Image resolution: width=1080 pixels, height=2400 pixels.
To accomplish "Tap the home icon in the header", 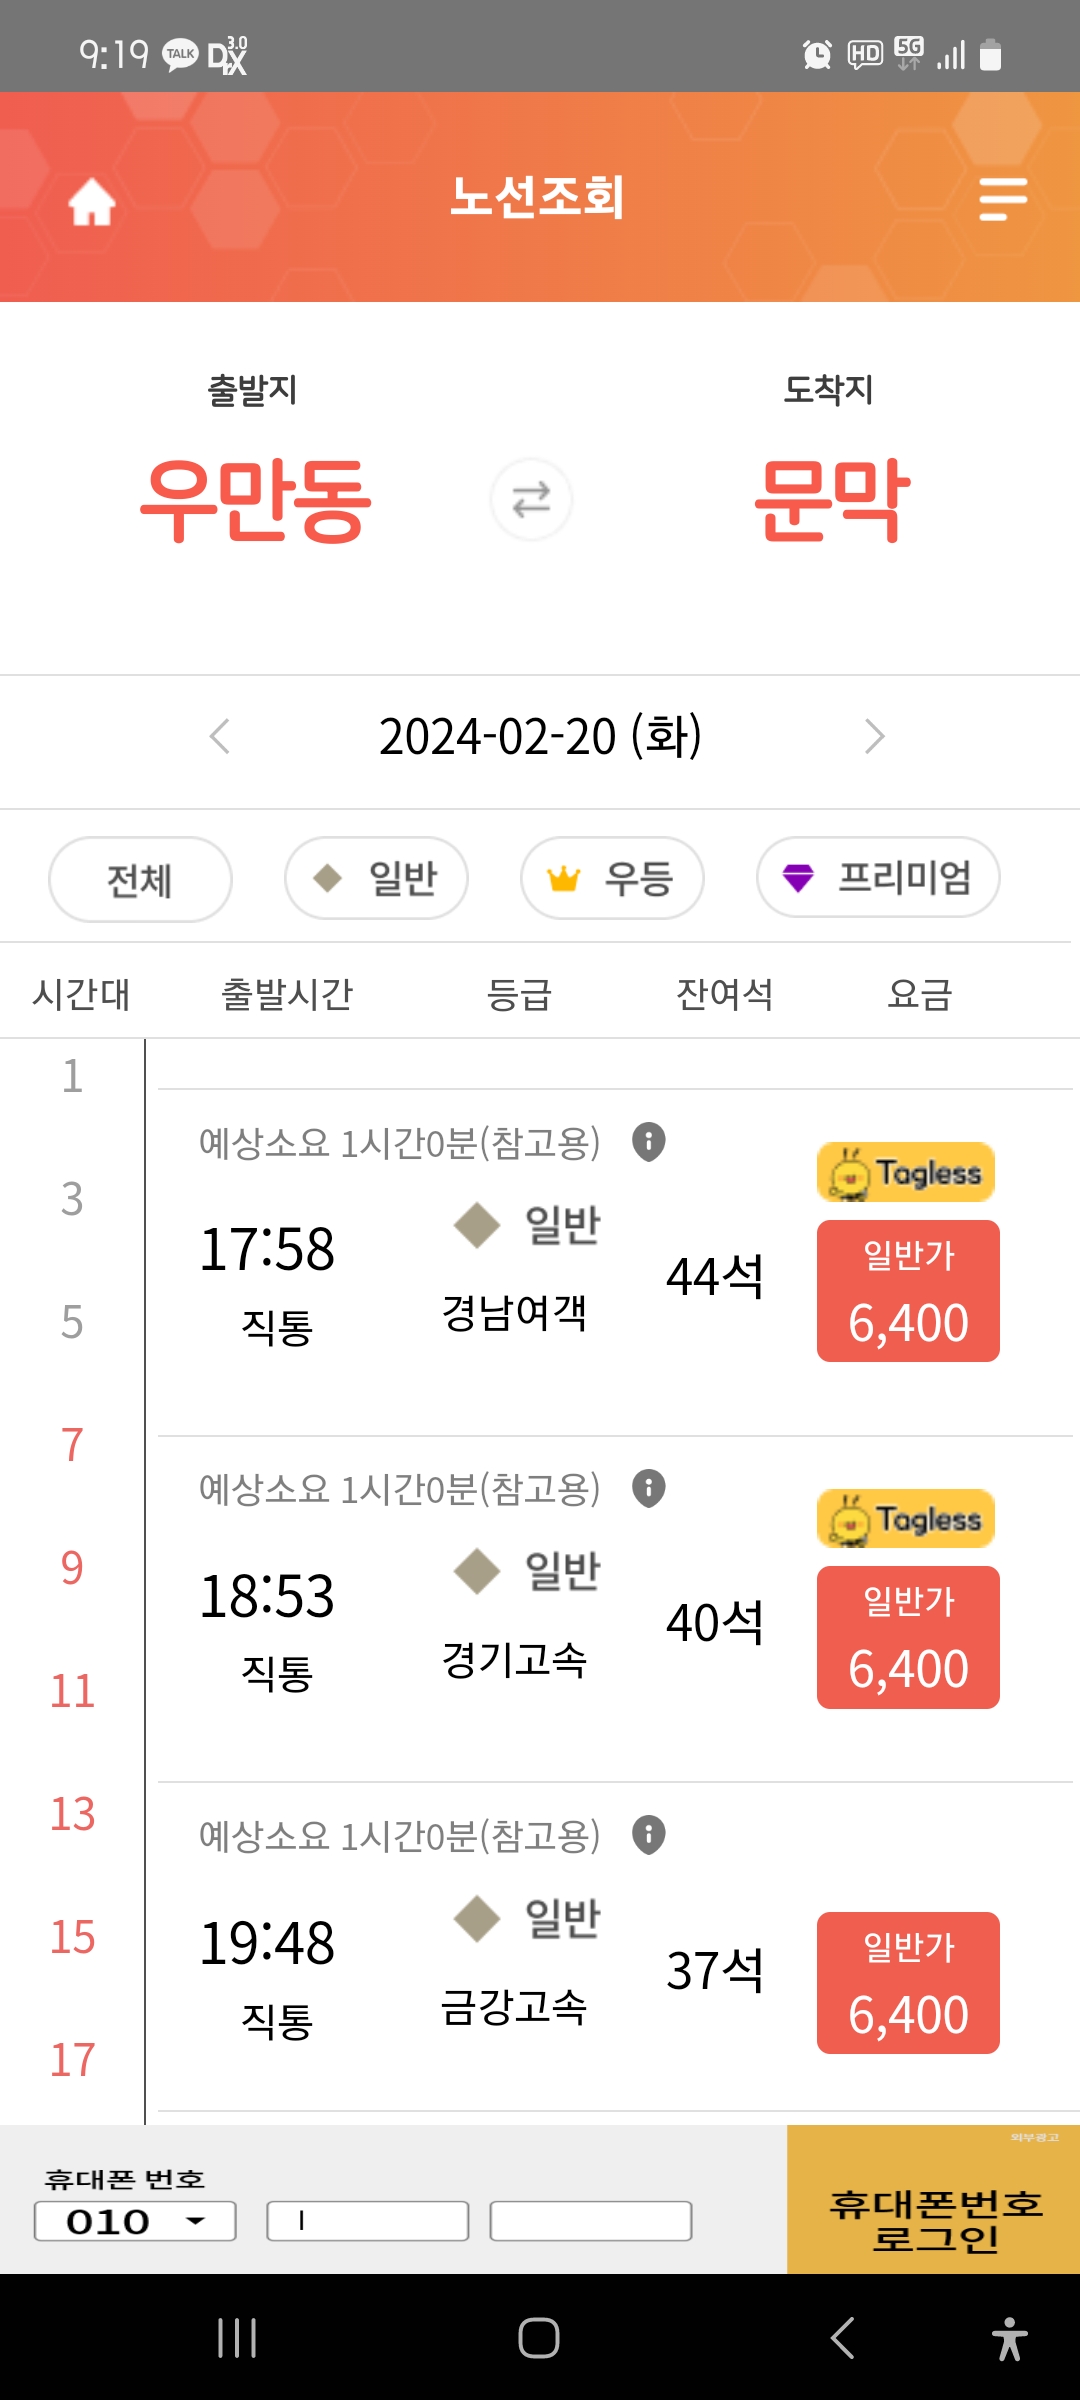I will point(92,201).
